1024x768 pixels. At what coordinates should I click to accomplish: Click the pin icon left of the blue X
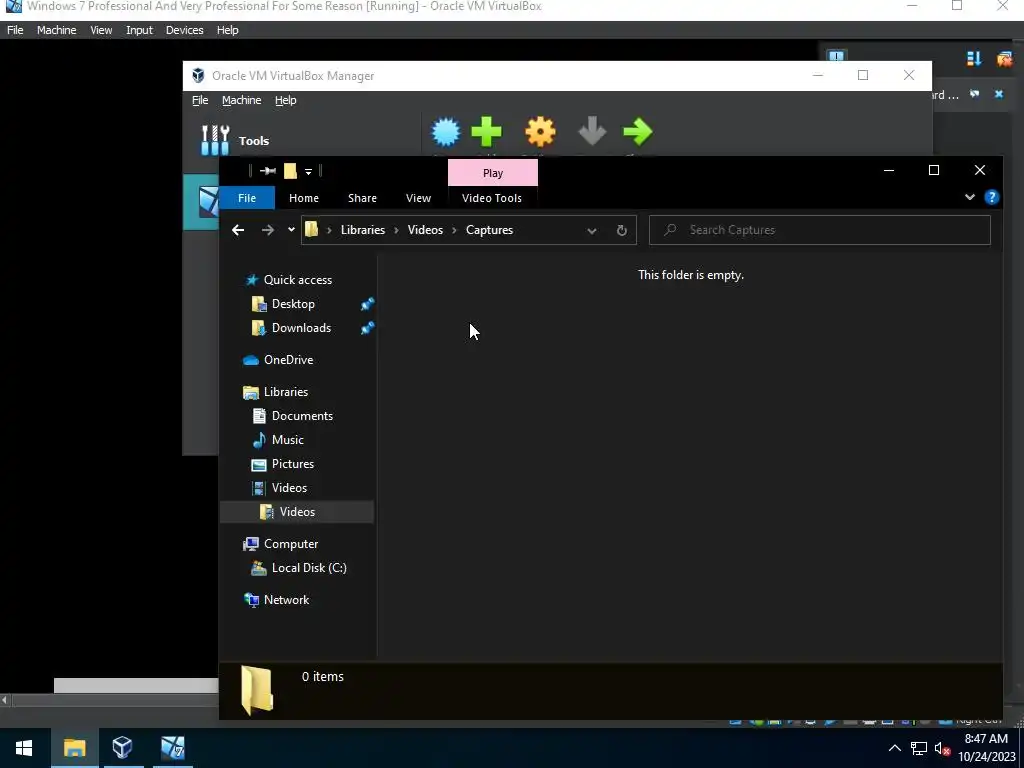pyautogui.click(x=974, y=94)
